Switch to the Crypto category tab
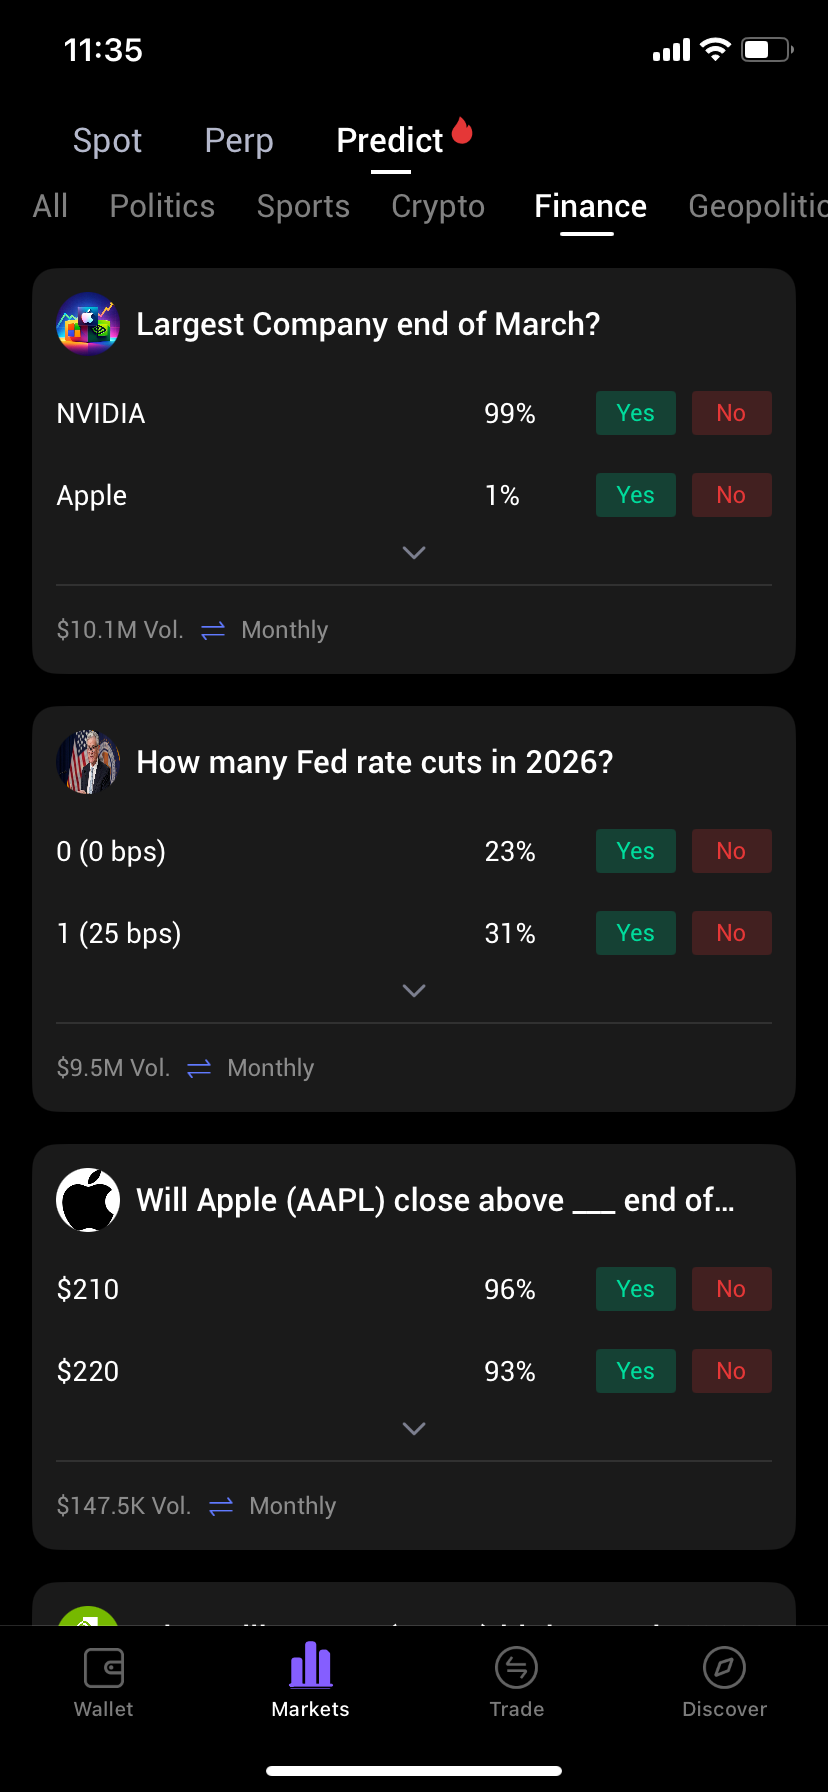The image size is (828, 1792). (438, 206)
